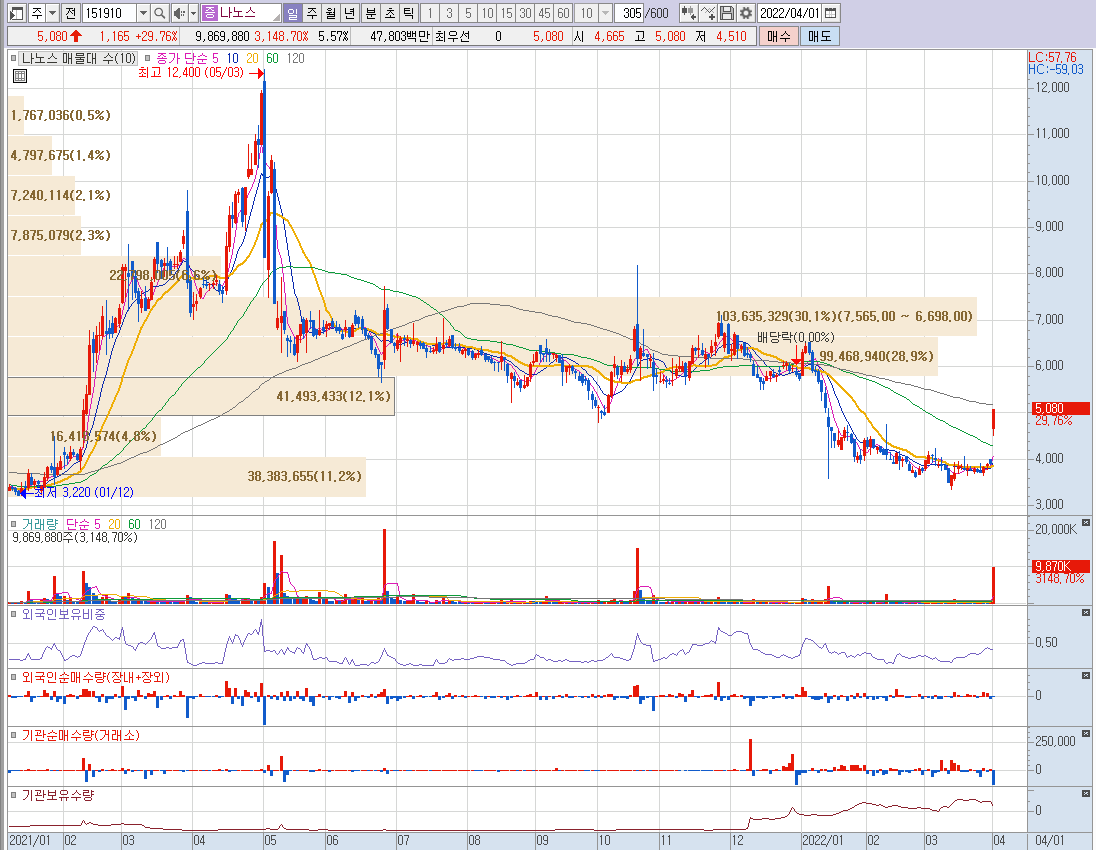Viewport: 1096px width, 850px height.
Task: Click the magenta 5 moving average label
Action: click(x=215, y=59)
